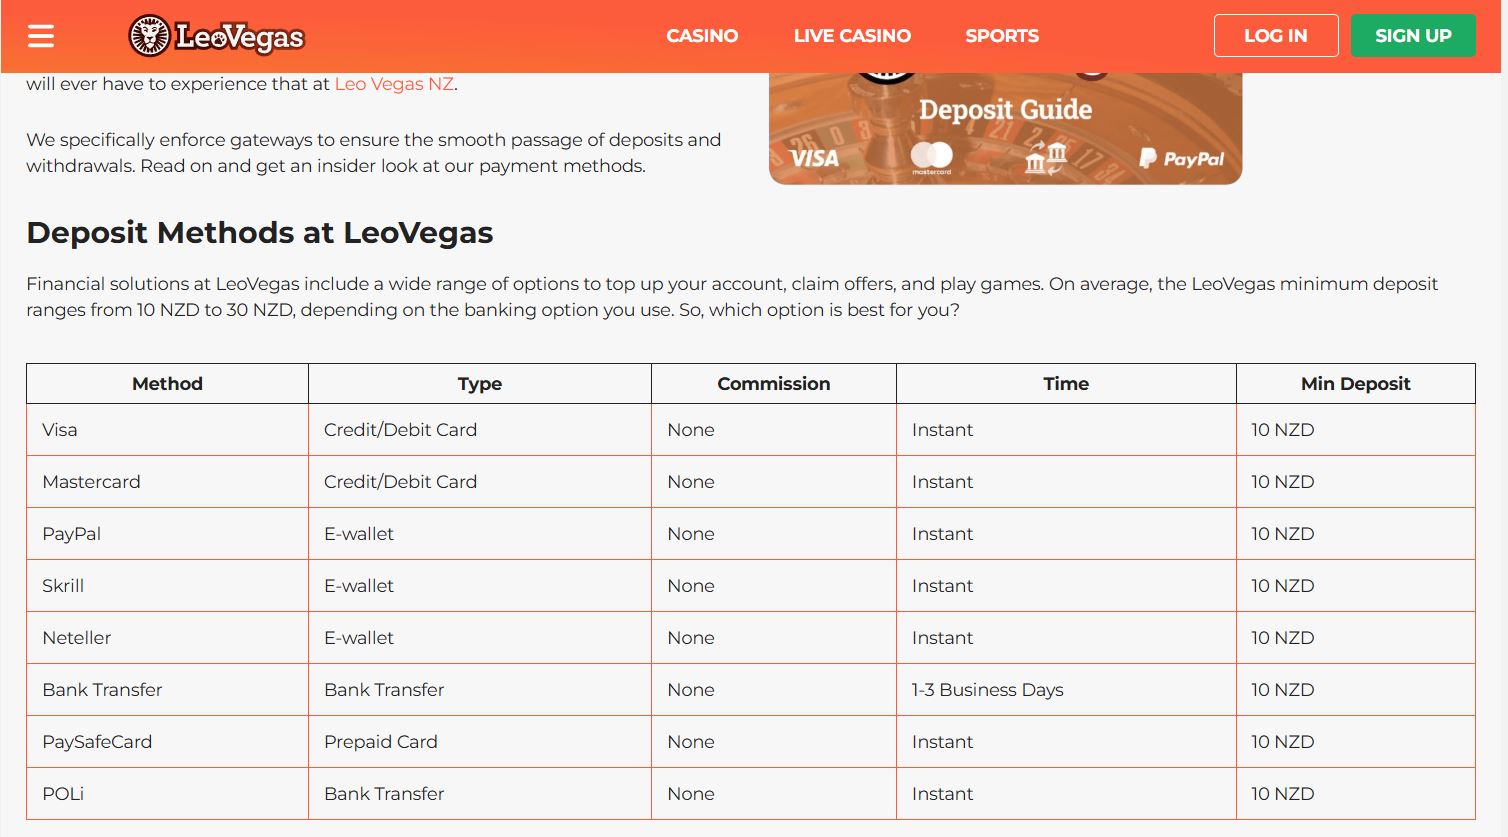Follow the Leo Vegas NZ link
The width and height of the screenshot is (1508, 837).
394,84
